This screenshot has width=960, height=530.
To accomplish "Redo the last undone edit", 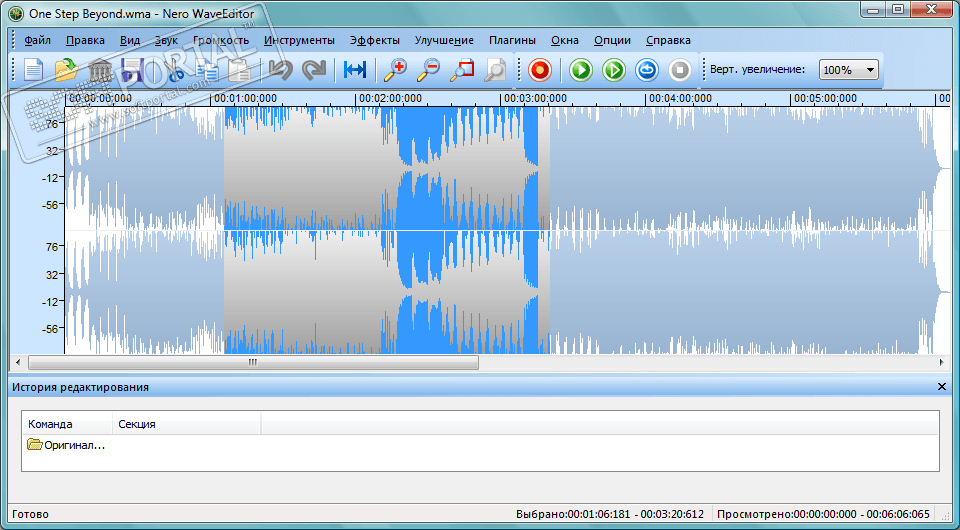I will [314, 70].
